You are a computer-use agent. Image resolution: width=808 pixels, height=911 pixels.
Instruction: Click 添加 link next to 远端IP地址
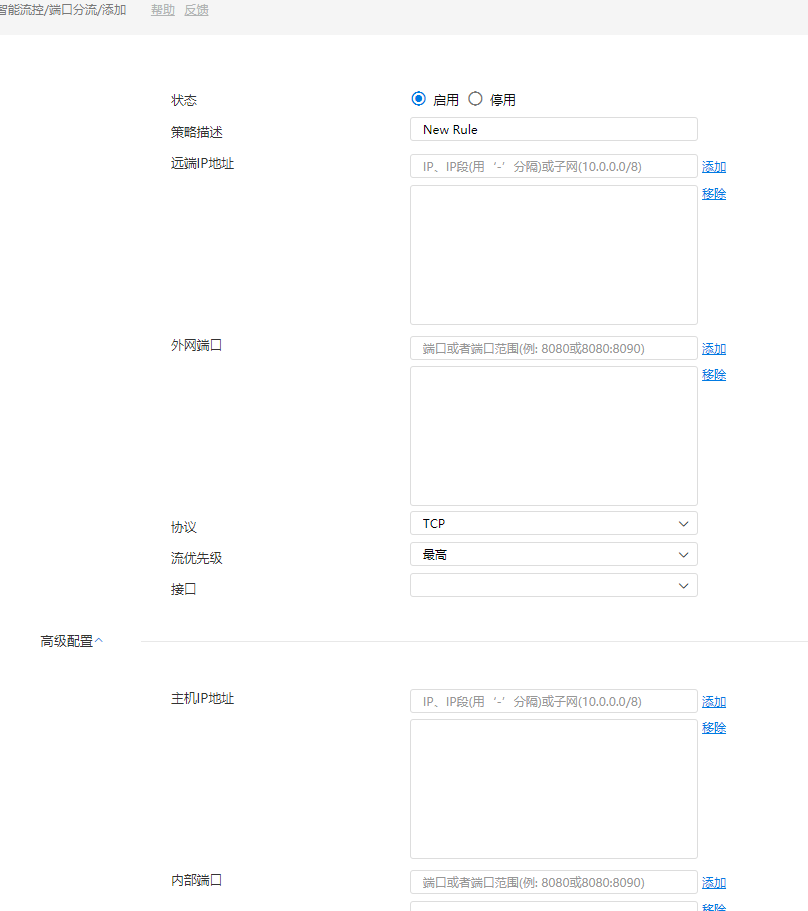713,167
